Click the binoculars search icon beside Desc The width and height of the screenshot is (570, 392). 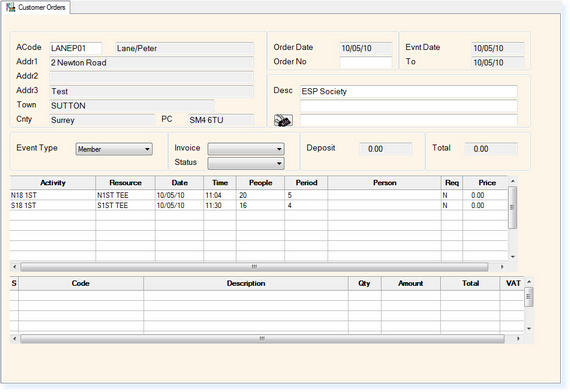pos(283,120)
